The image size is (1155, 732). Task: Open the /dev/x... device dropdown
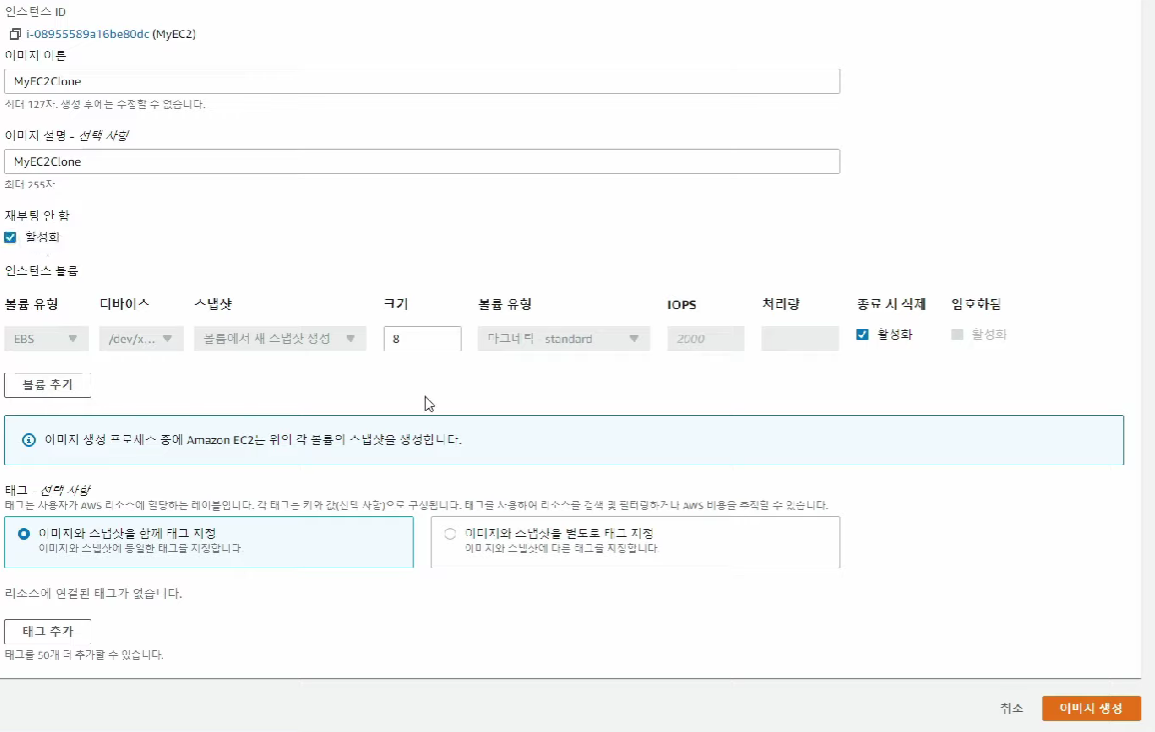(x=141, y=339)
